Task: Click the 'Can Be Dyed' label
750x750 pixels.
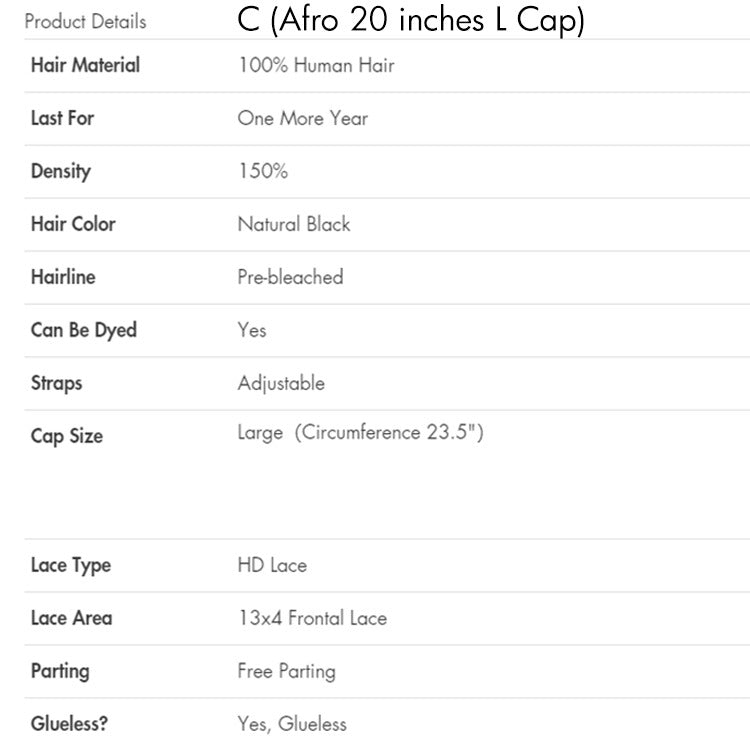Action: click(x=84, y=330)
